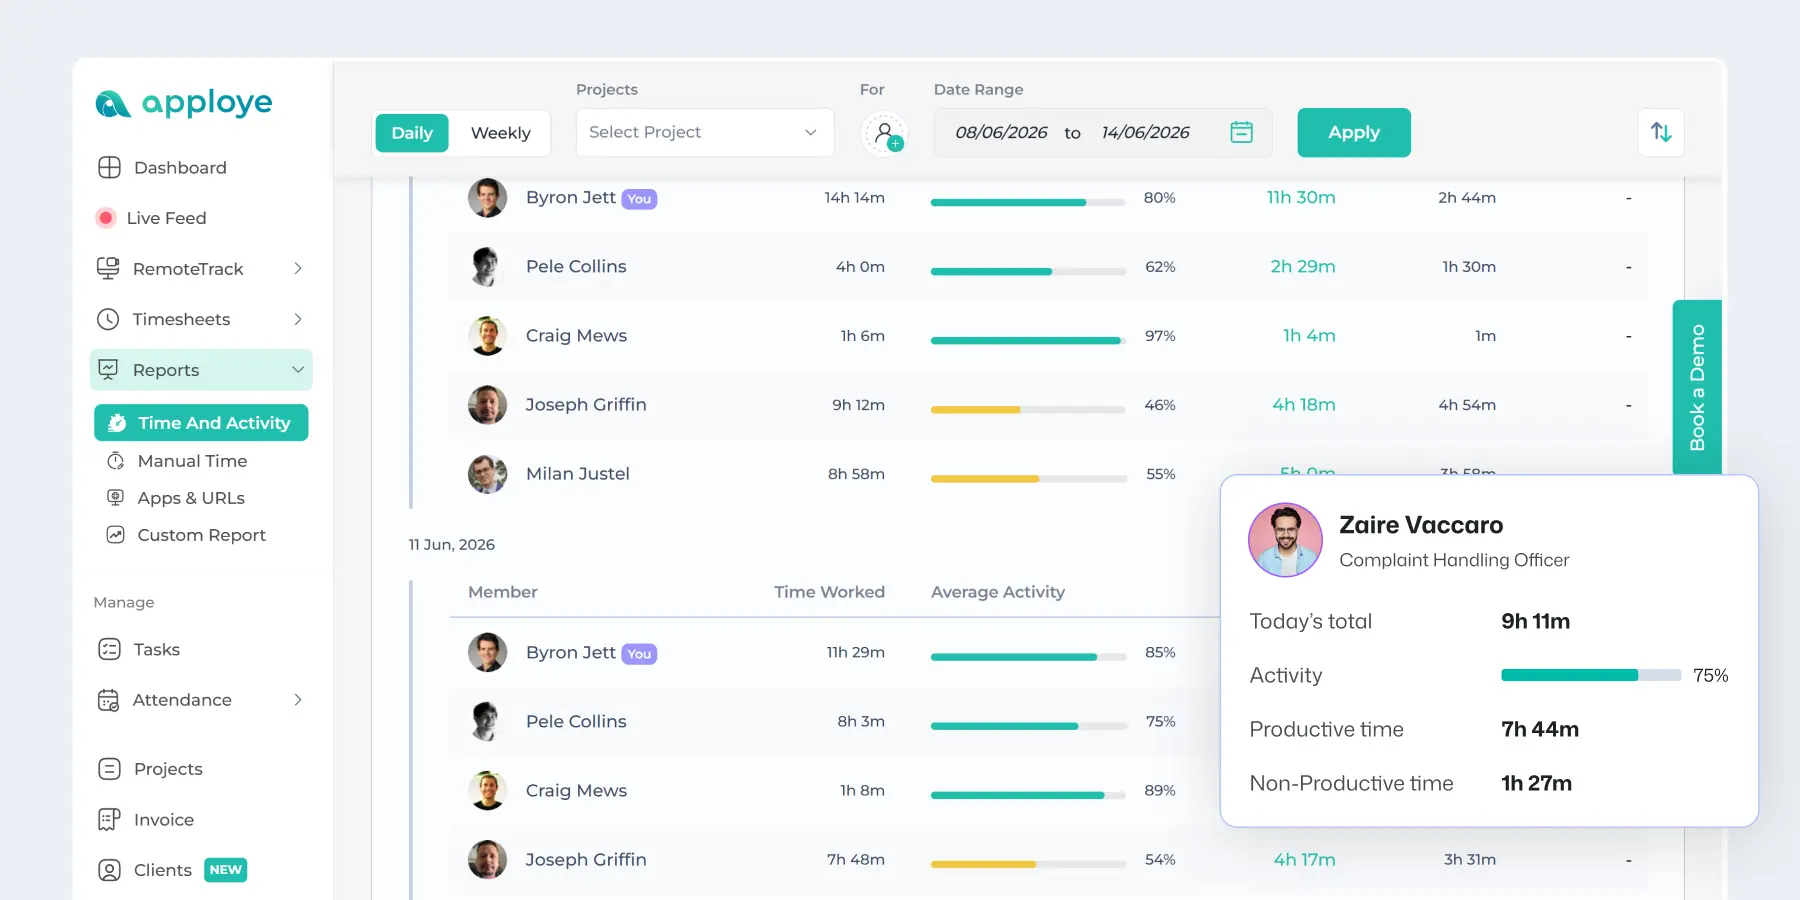Click Zaire Vaccaro's 75% activity bar

[x=1591, y=675]
